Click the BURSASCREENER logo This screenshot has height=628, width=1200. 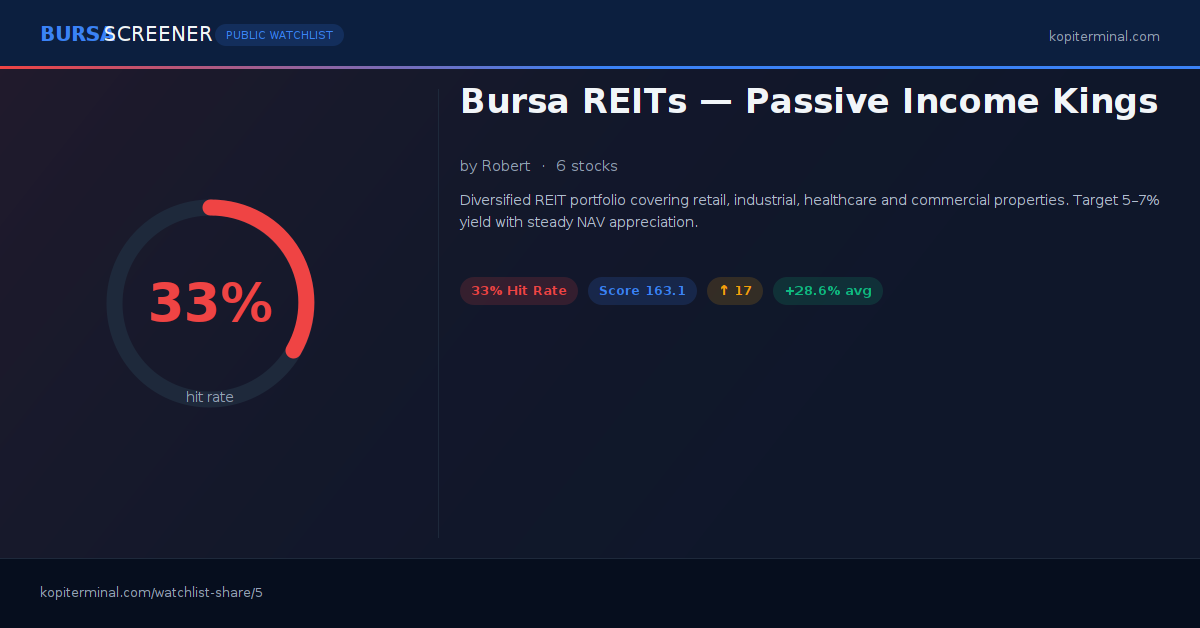click(x=126, y=34)
